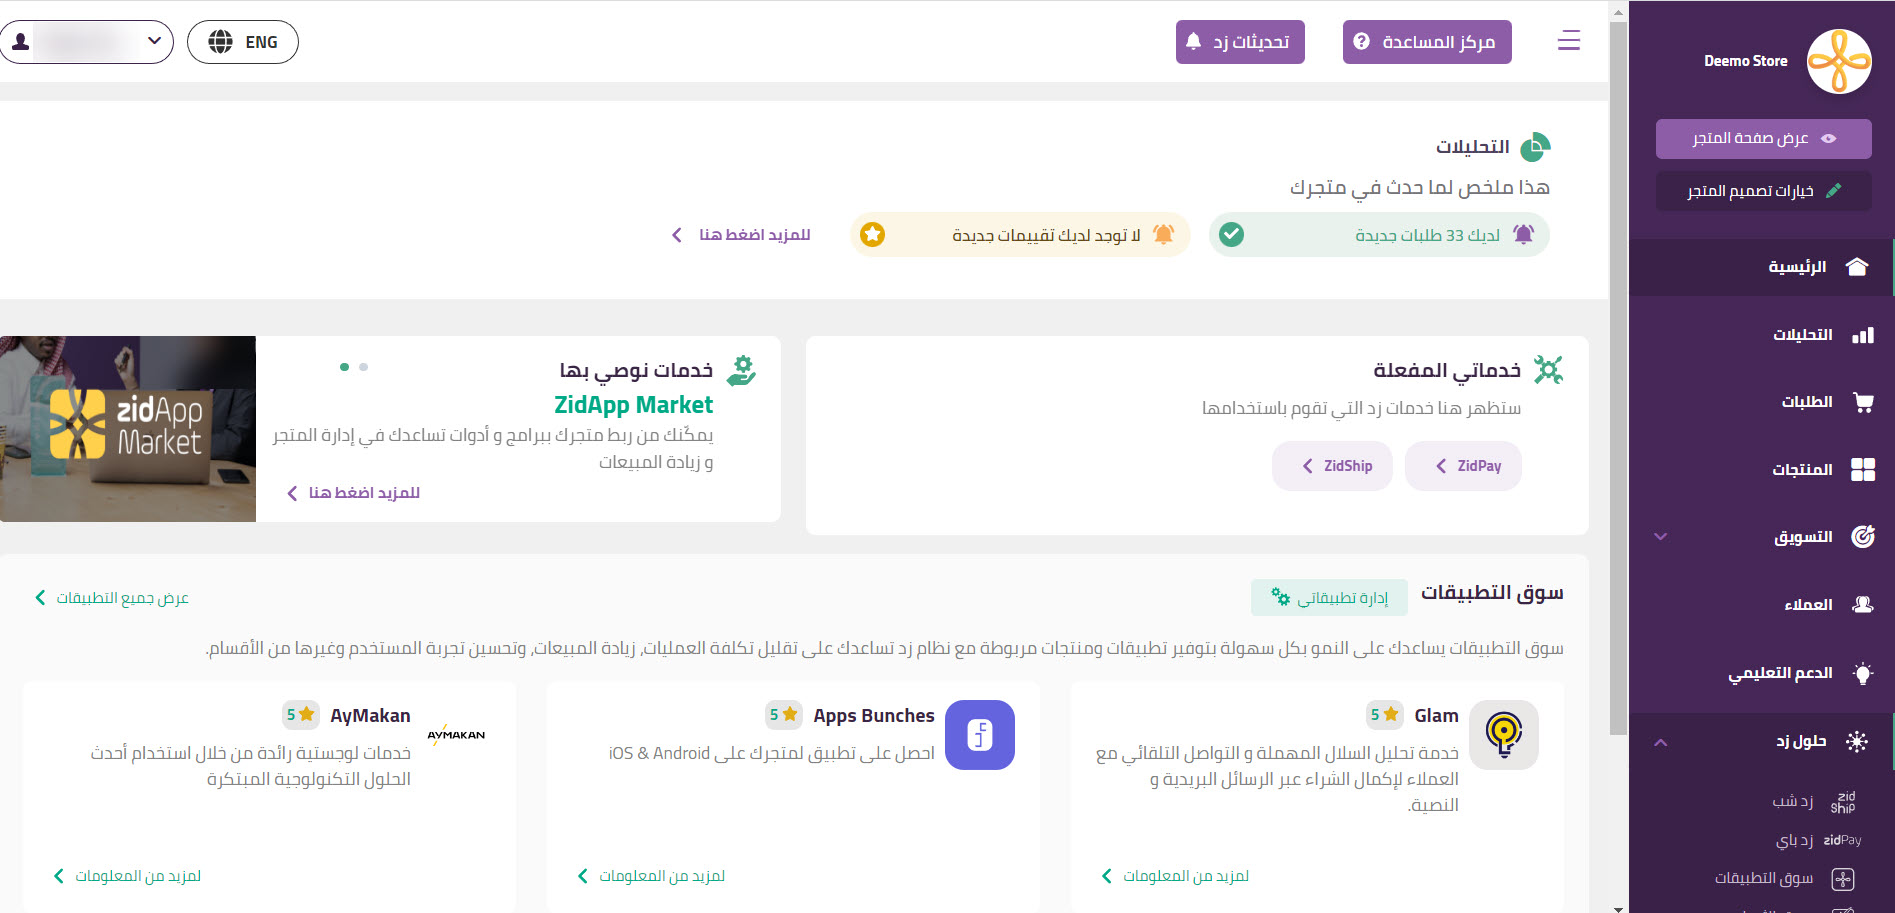Image resolution: width=1895 pixels, height=913 pixels.
Task: Click the hamburger menu icon in header
Action: [x=1568, y=41]
